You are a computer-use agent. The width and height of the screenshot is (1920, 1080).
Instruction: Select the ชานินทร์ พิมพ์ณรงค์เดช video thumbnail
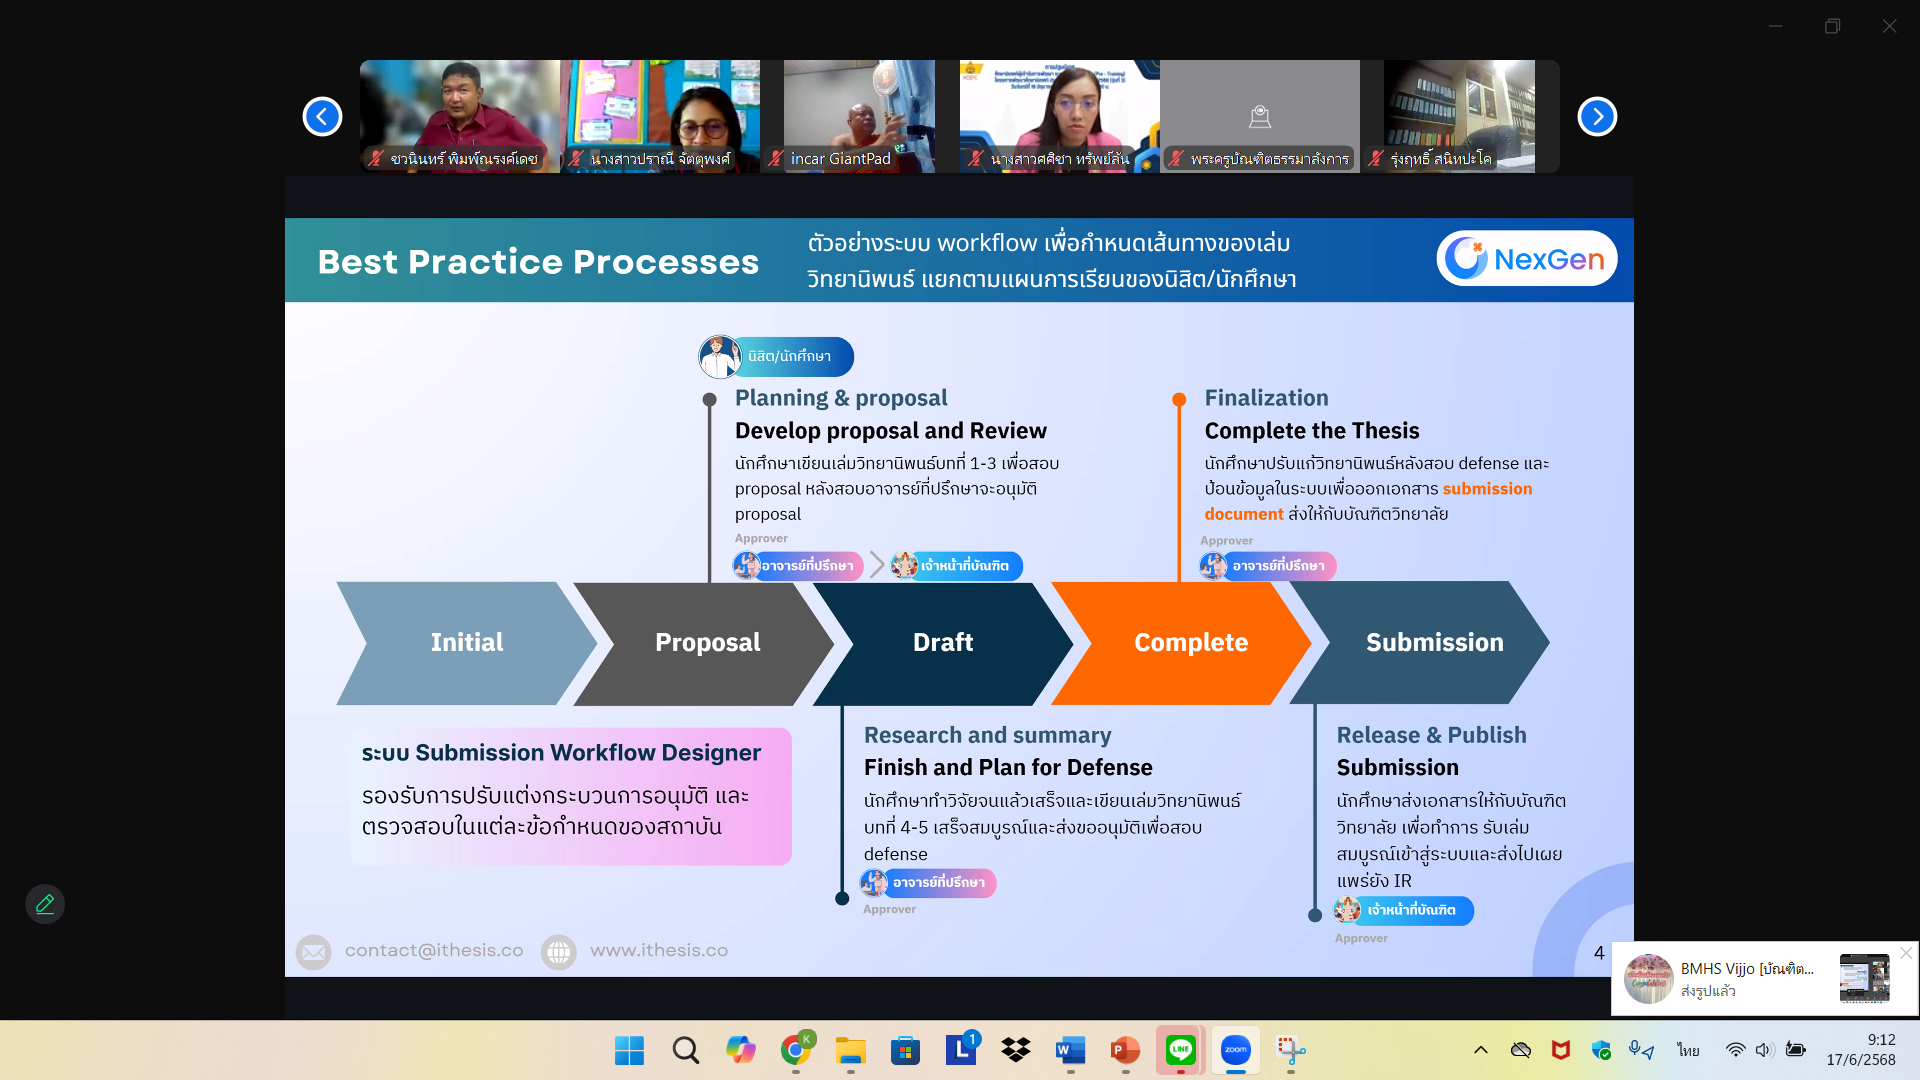pyautogui.click(x=460, y=116)
